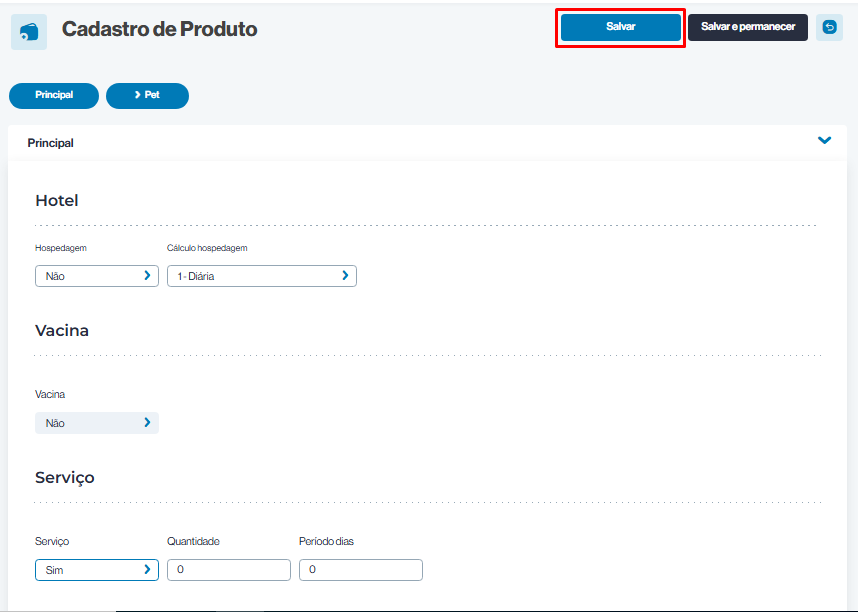858x612 pixels.
Task: Click the product registration box icon
Action: point(29,32)
